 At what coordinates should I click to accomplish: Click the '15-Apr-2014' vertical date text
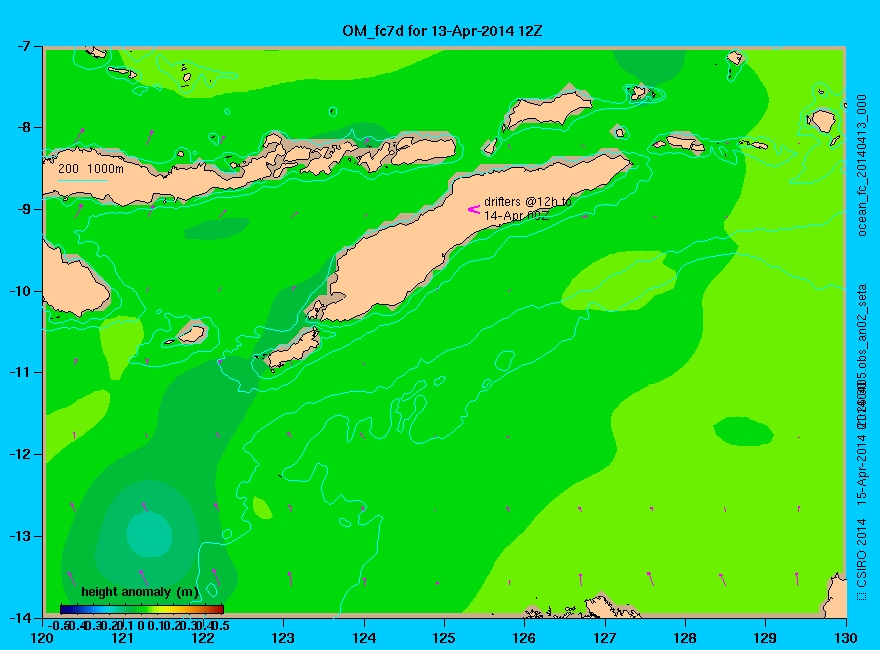861,466
